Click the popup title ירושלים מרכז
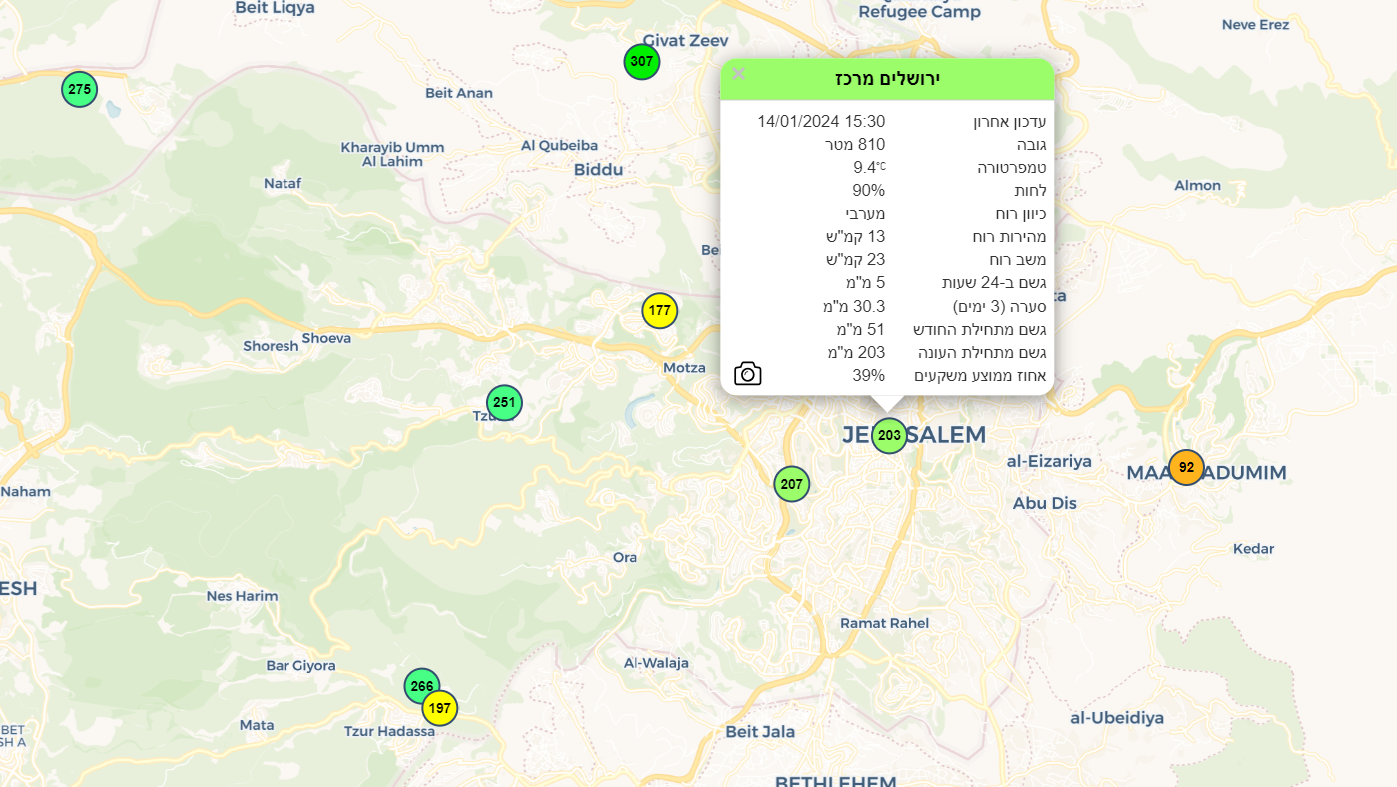Image resolution: width=1397 pixels, height=787 pixels. point(887,78)
